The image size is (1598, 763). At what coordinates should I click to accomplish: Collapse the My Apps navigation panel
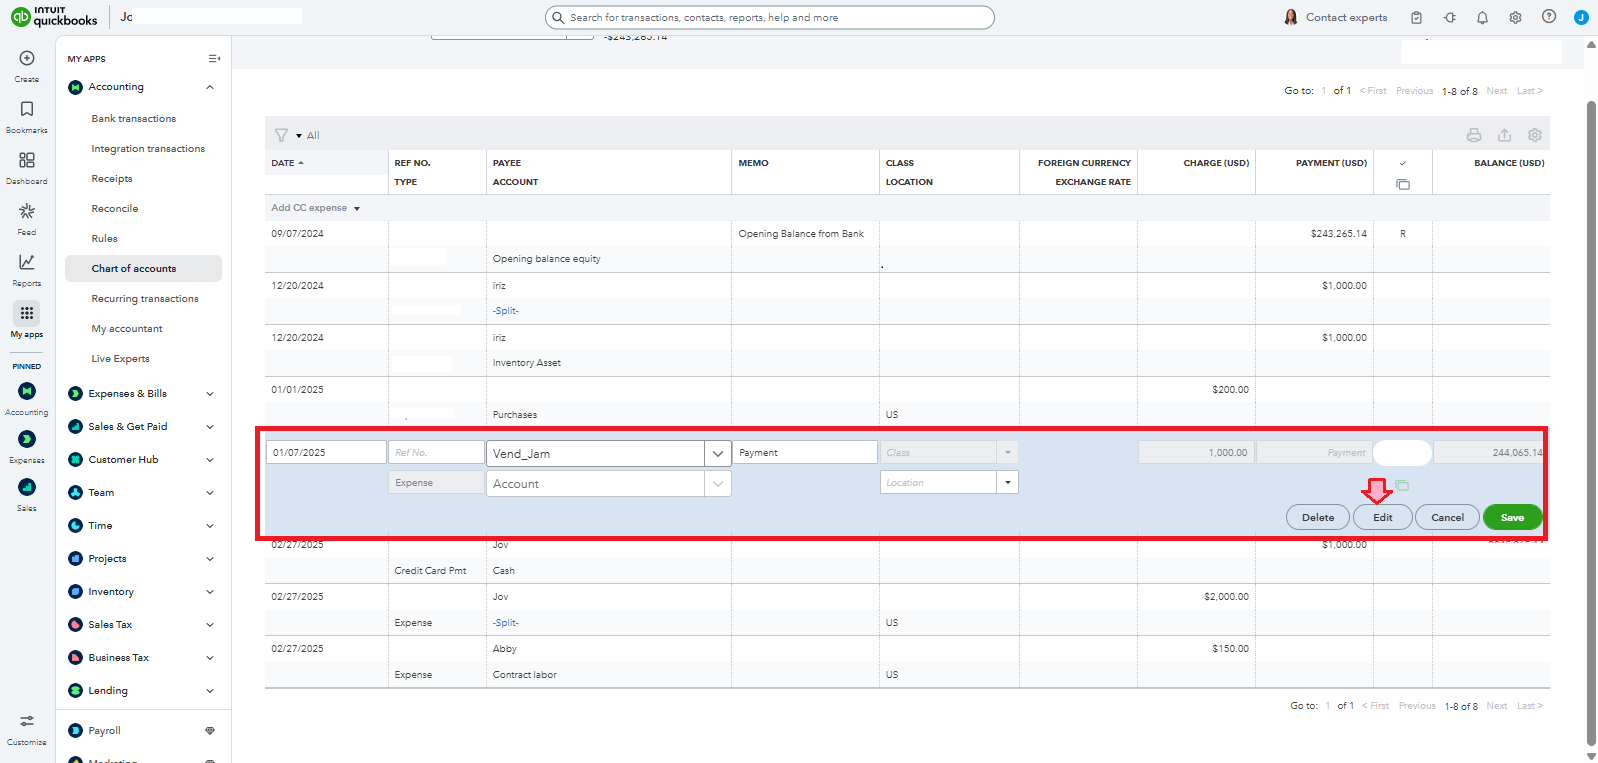coord(213,59)
